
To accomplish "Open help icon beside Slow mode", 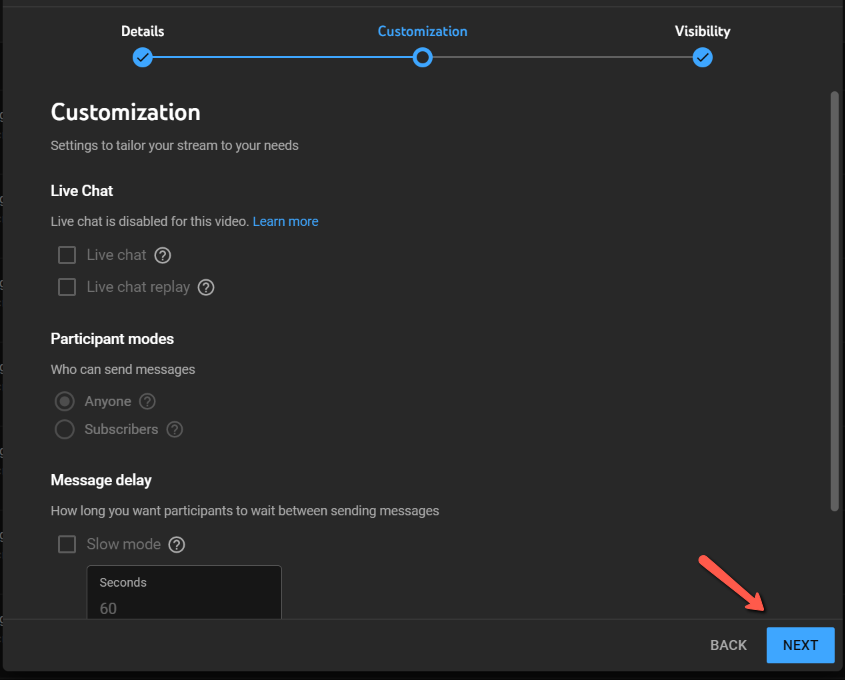I will coord(177,545).
